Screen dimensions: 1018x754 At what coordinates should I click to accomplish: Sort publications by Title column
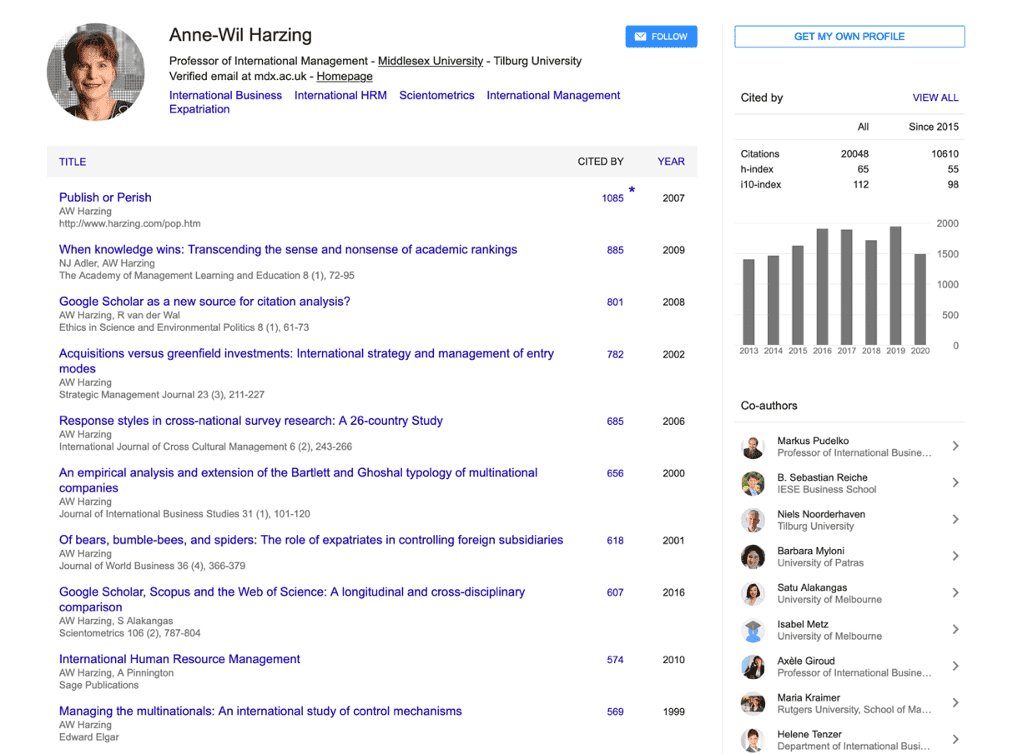(x=73, y=162)
